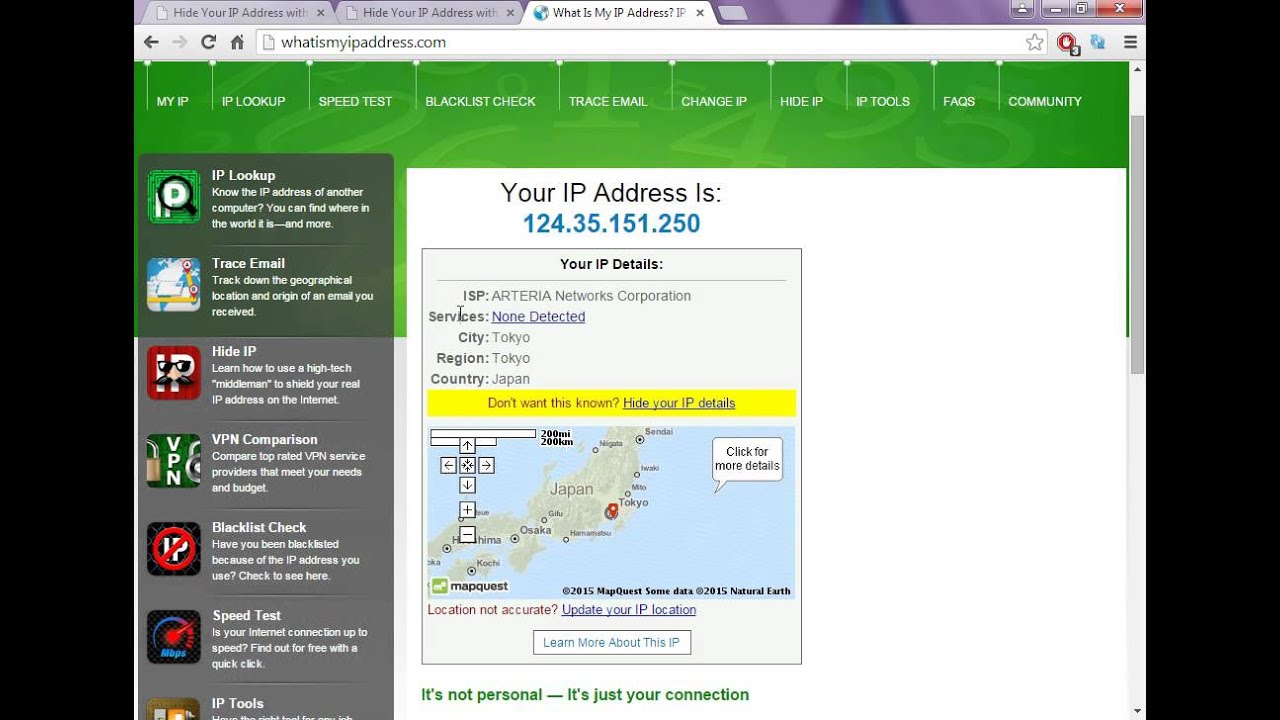Select the What Is My IP Address tab

click(618, 13)
